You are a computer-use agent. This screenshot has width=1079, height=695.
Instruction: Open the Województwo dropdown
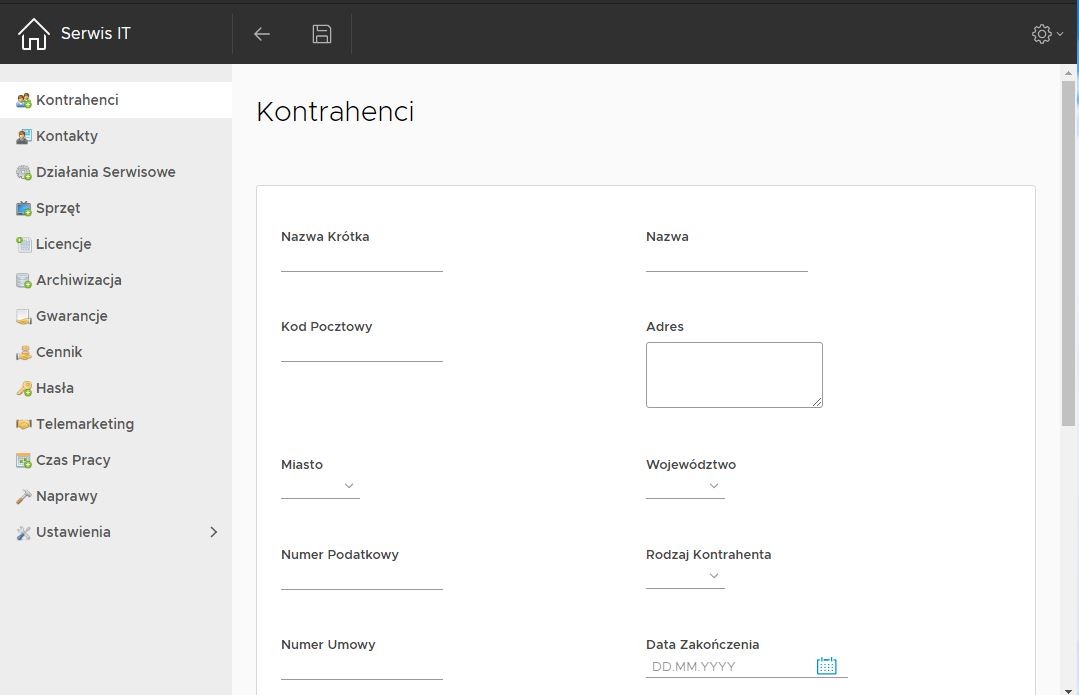[685, 486]
